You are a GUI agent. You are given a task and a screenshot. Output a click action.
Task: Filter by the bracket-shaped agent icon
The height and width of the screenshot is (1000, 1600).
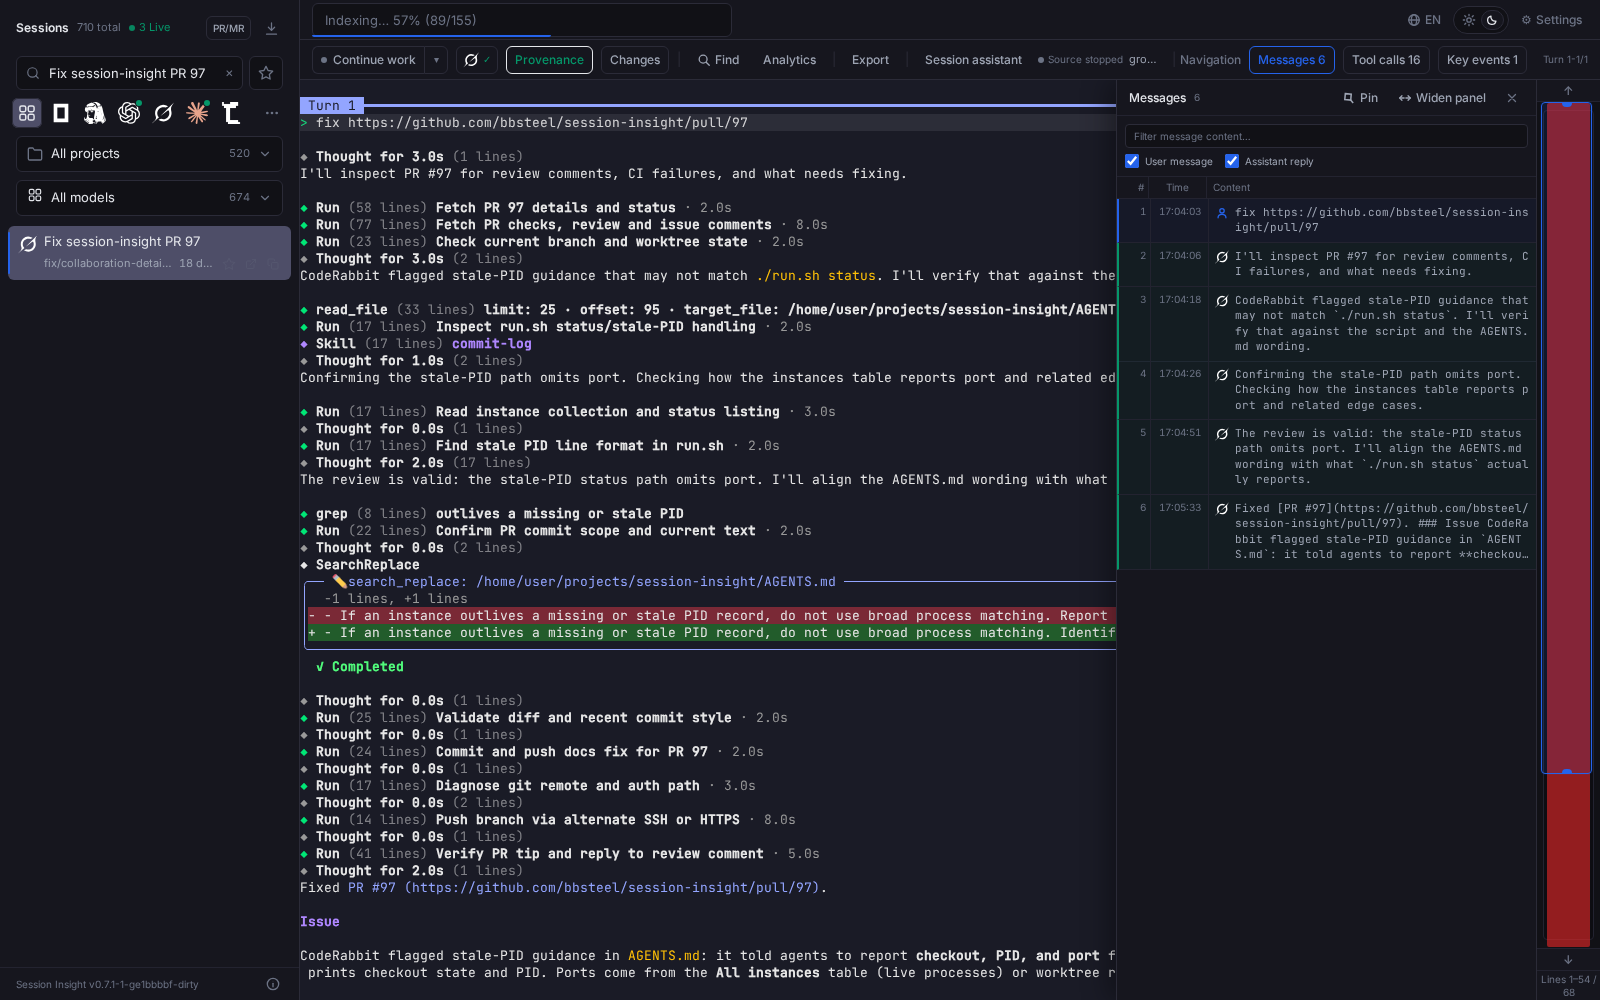[x=231, y=113]
